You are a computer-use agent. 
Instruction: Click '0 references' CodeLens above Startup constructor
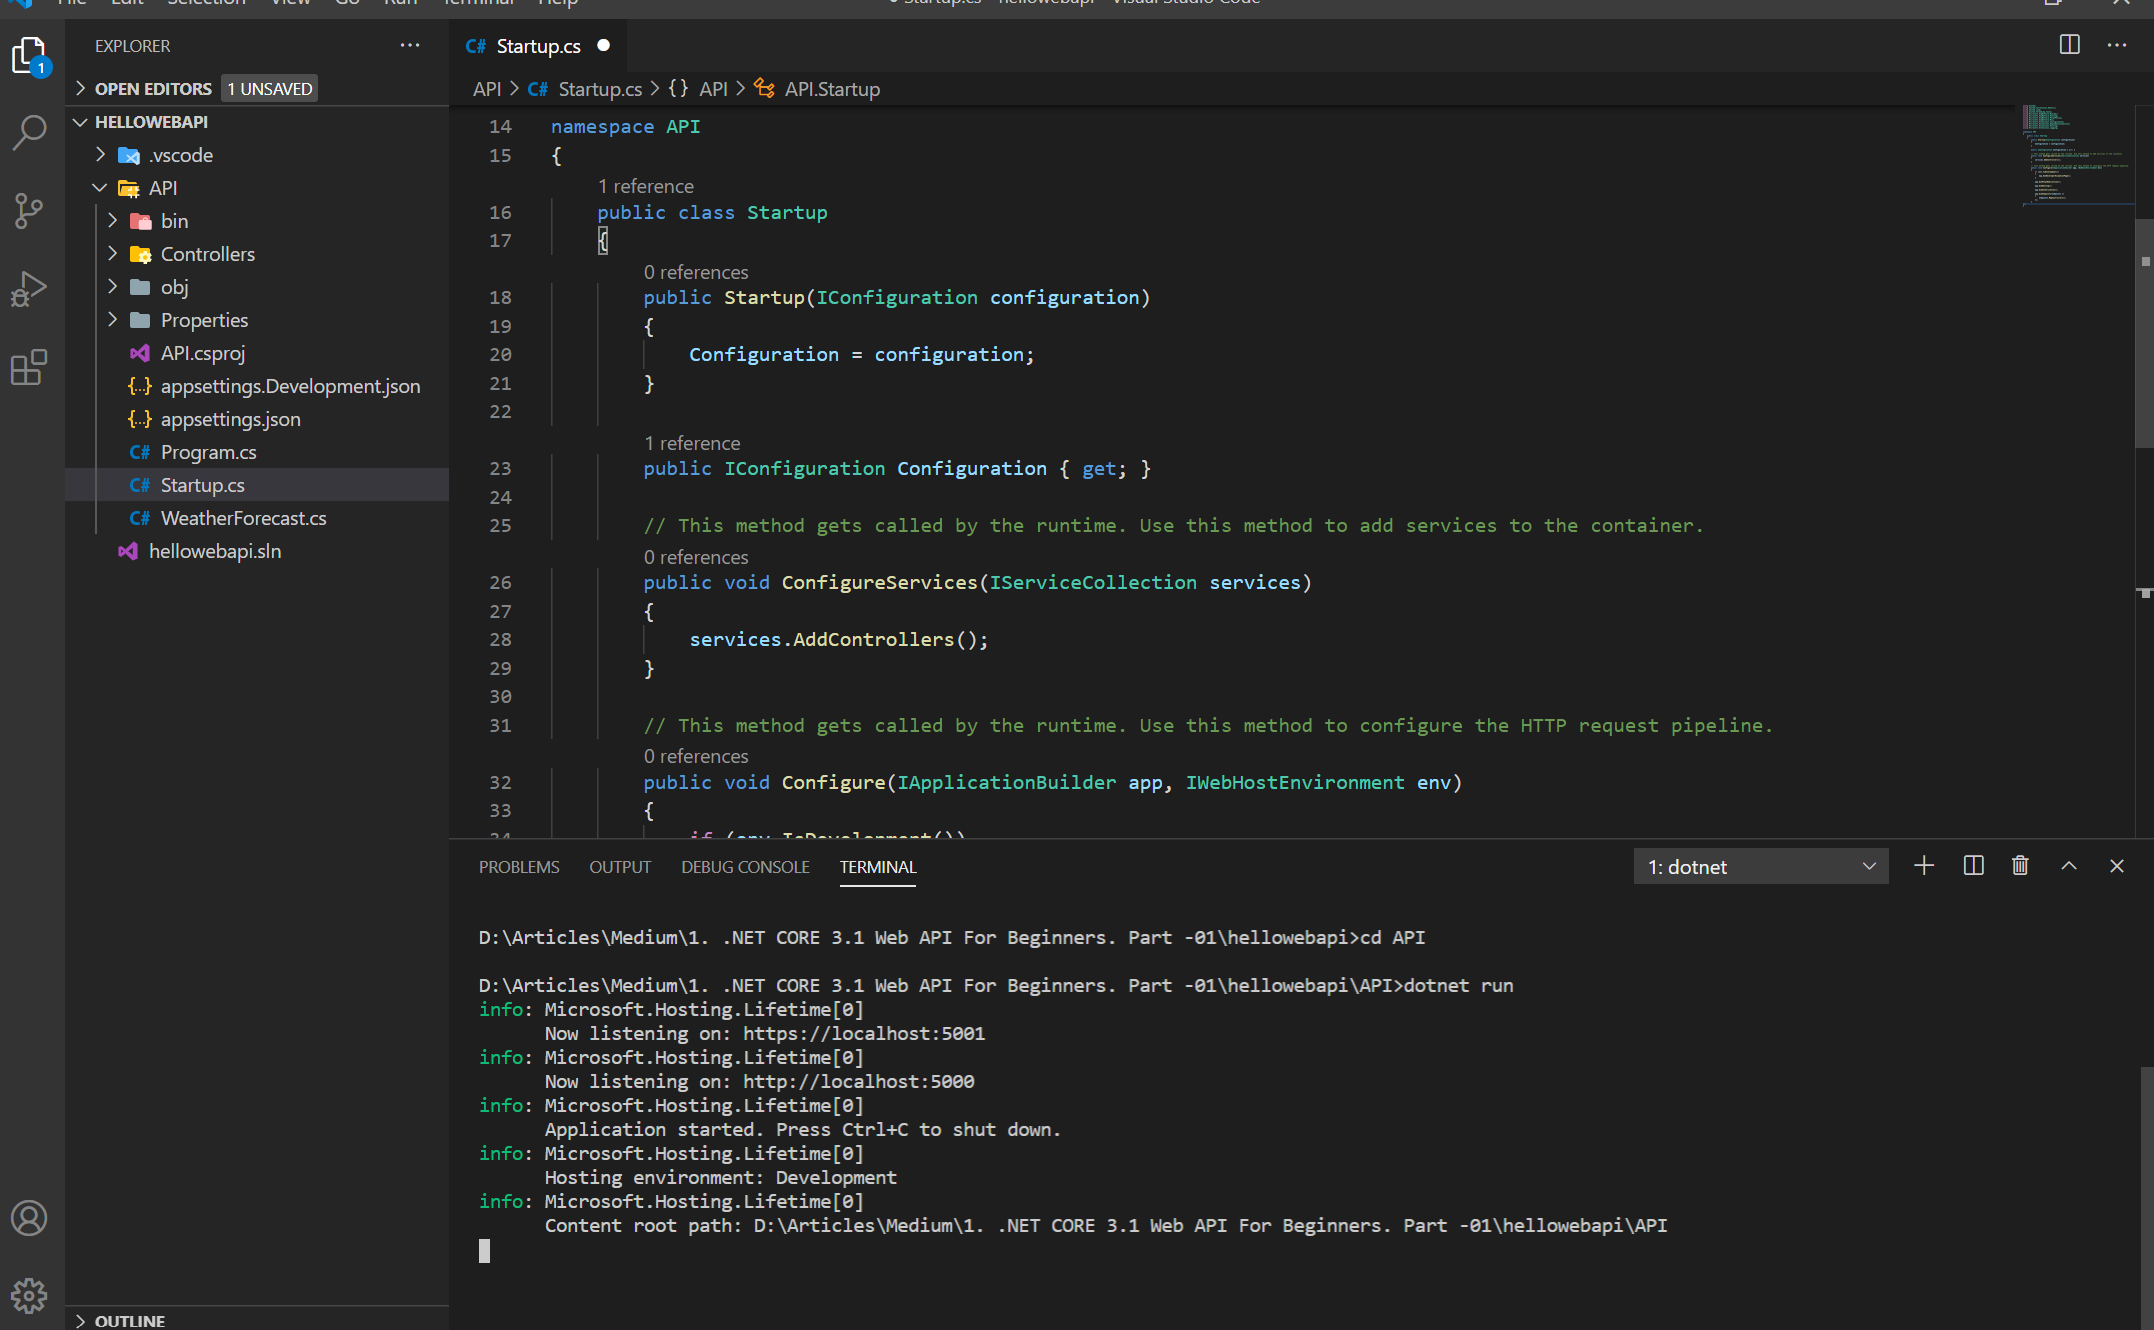tap(696, 272)
